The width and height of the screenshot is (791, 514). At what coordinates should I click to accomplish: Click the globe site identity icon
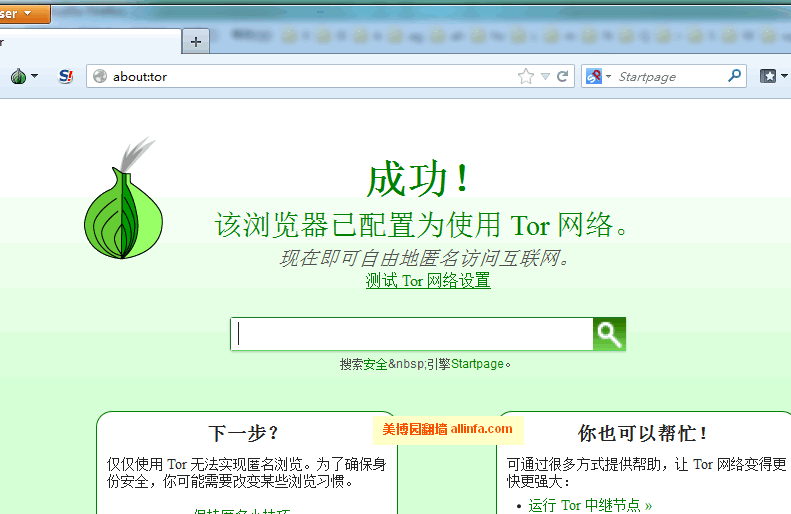click(100, 76)
